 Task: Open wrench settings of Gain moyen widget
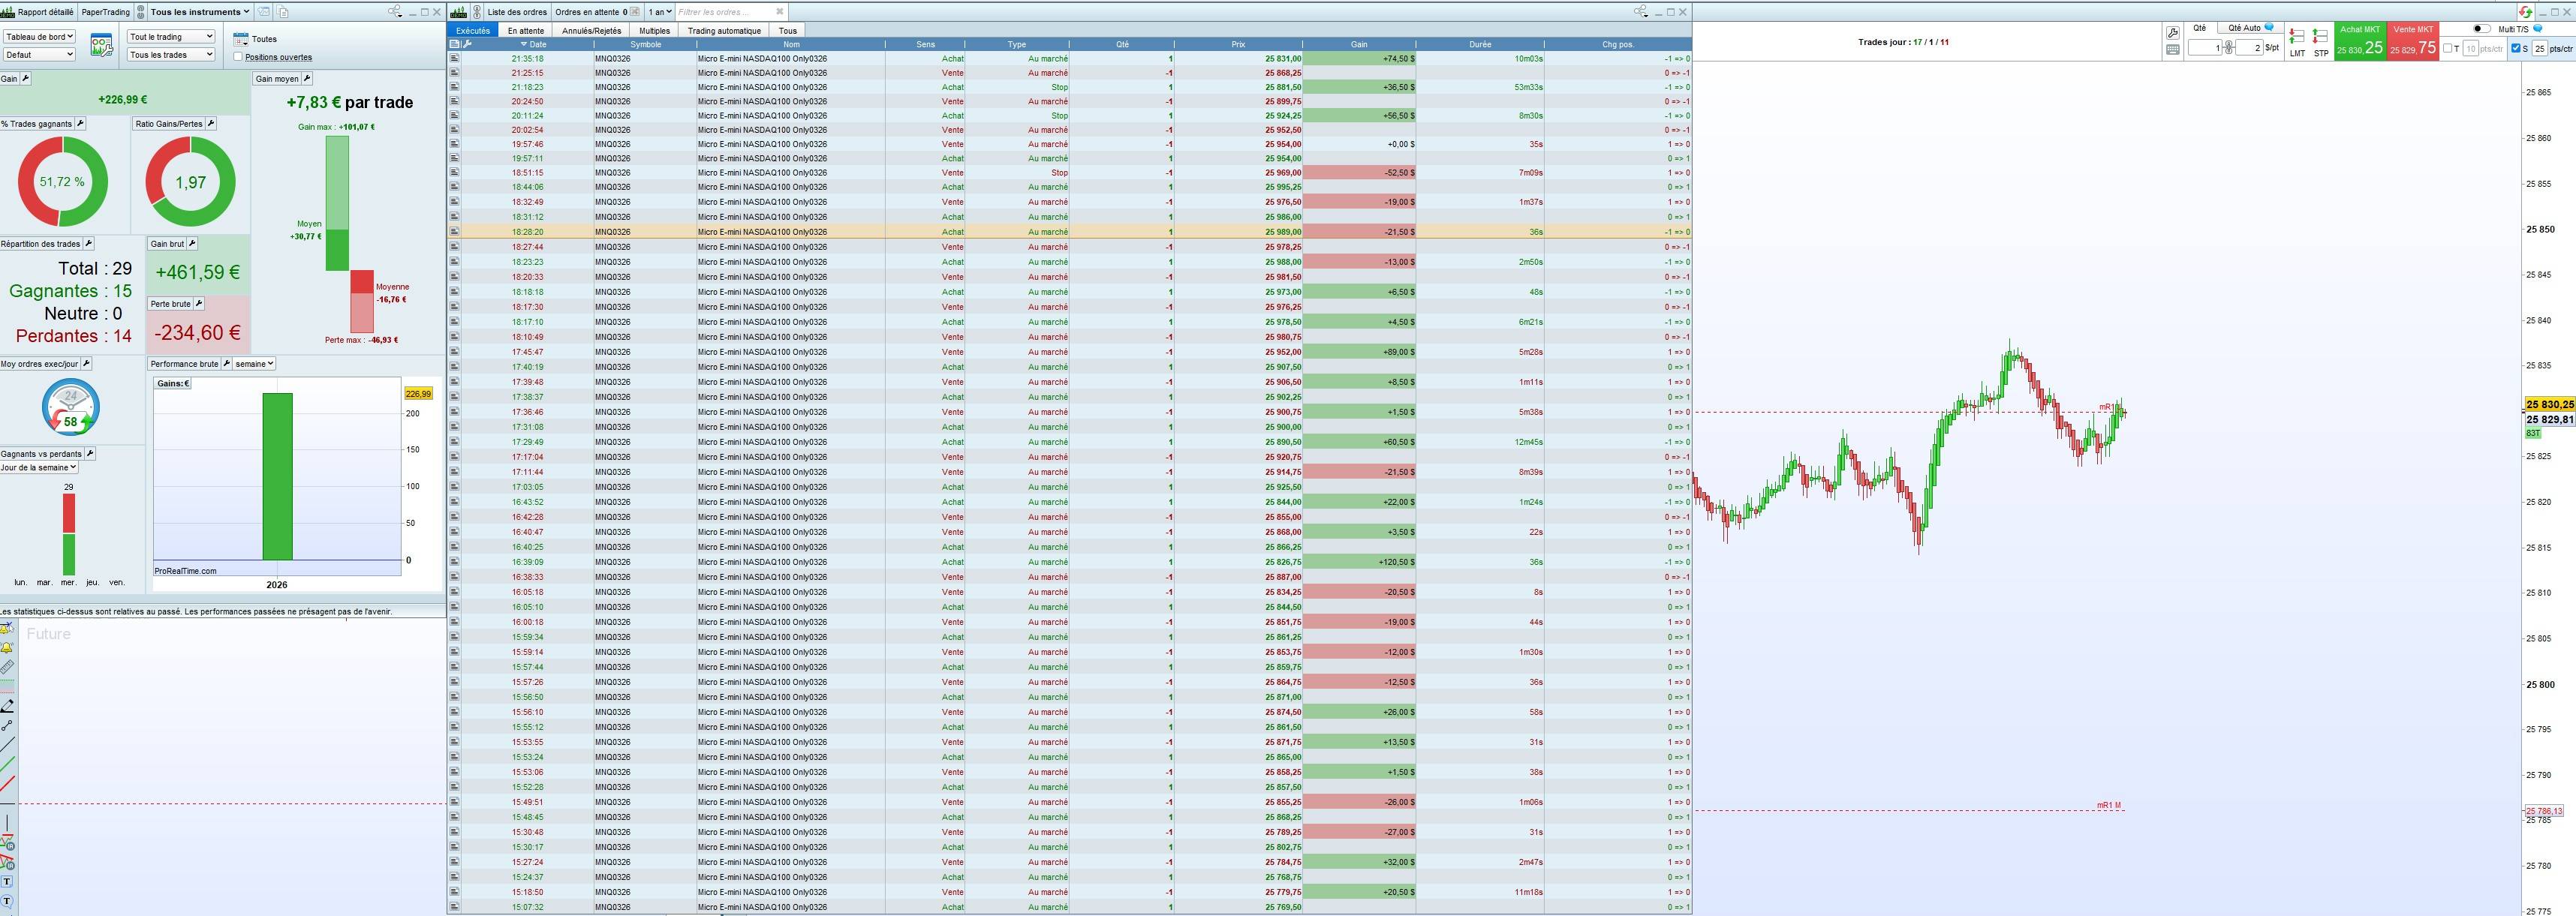pos(307,78)
